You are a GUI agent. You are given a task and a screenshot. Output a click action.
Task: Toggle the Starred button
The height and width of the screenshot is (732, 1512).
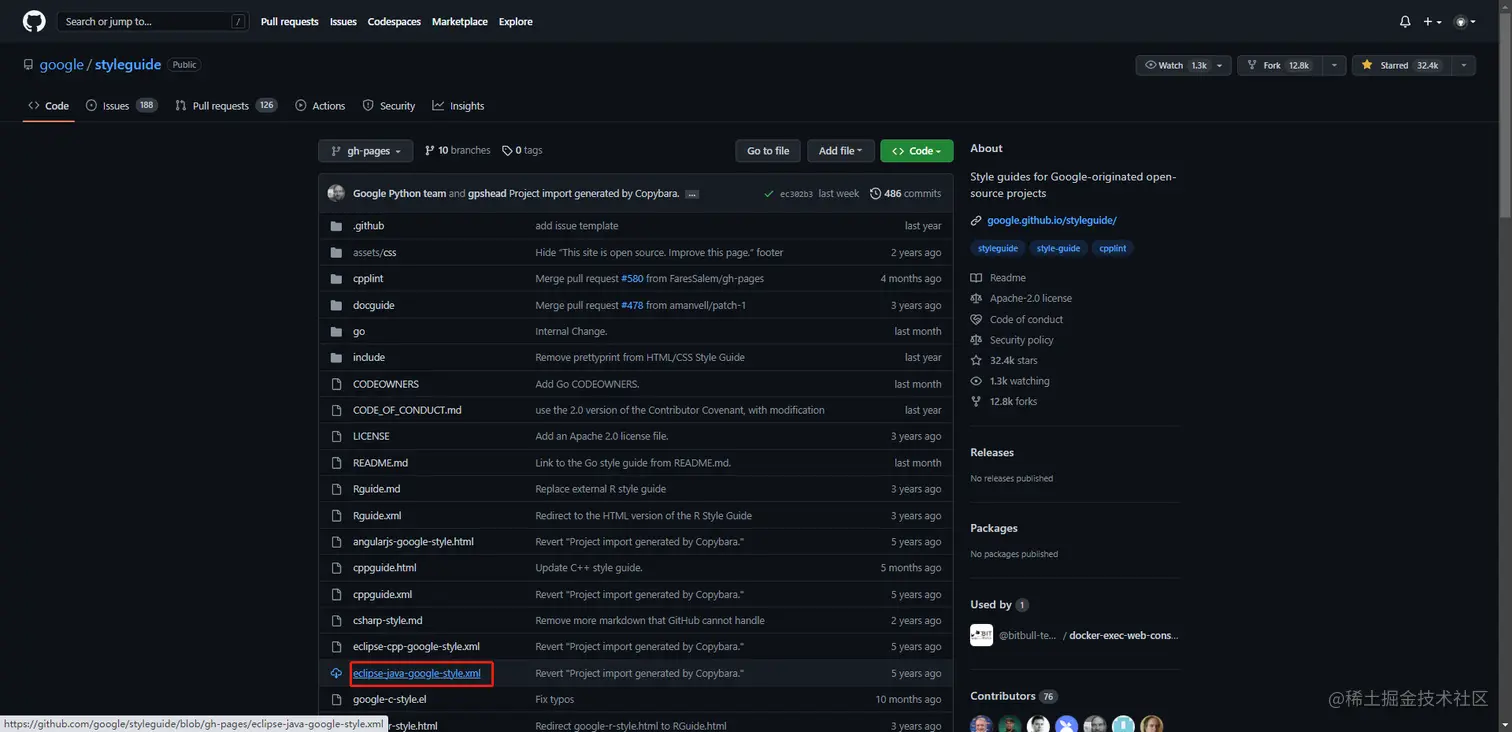coord(1400,65)
